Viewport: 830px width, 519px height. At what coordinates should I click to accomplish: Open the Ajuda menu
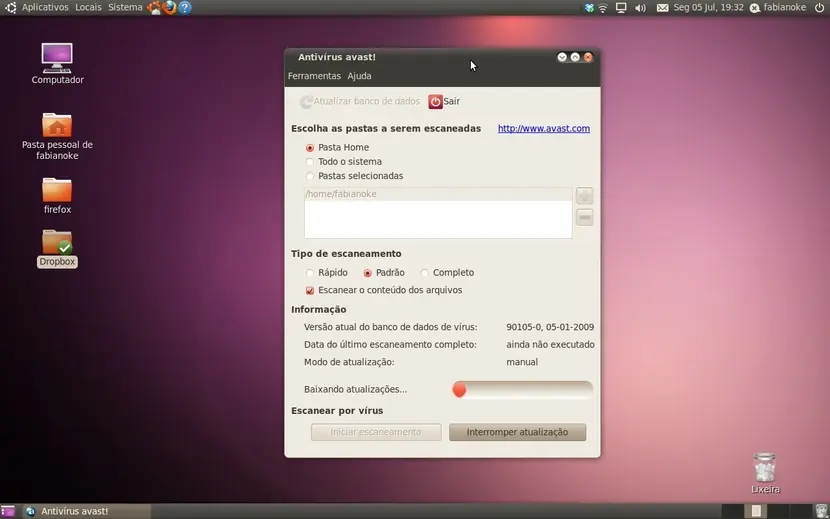(359, 76)
